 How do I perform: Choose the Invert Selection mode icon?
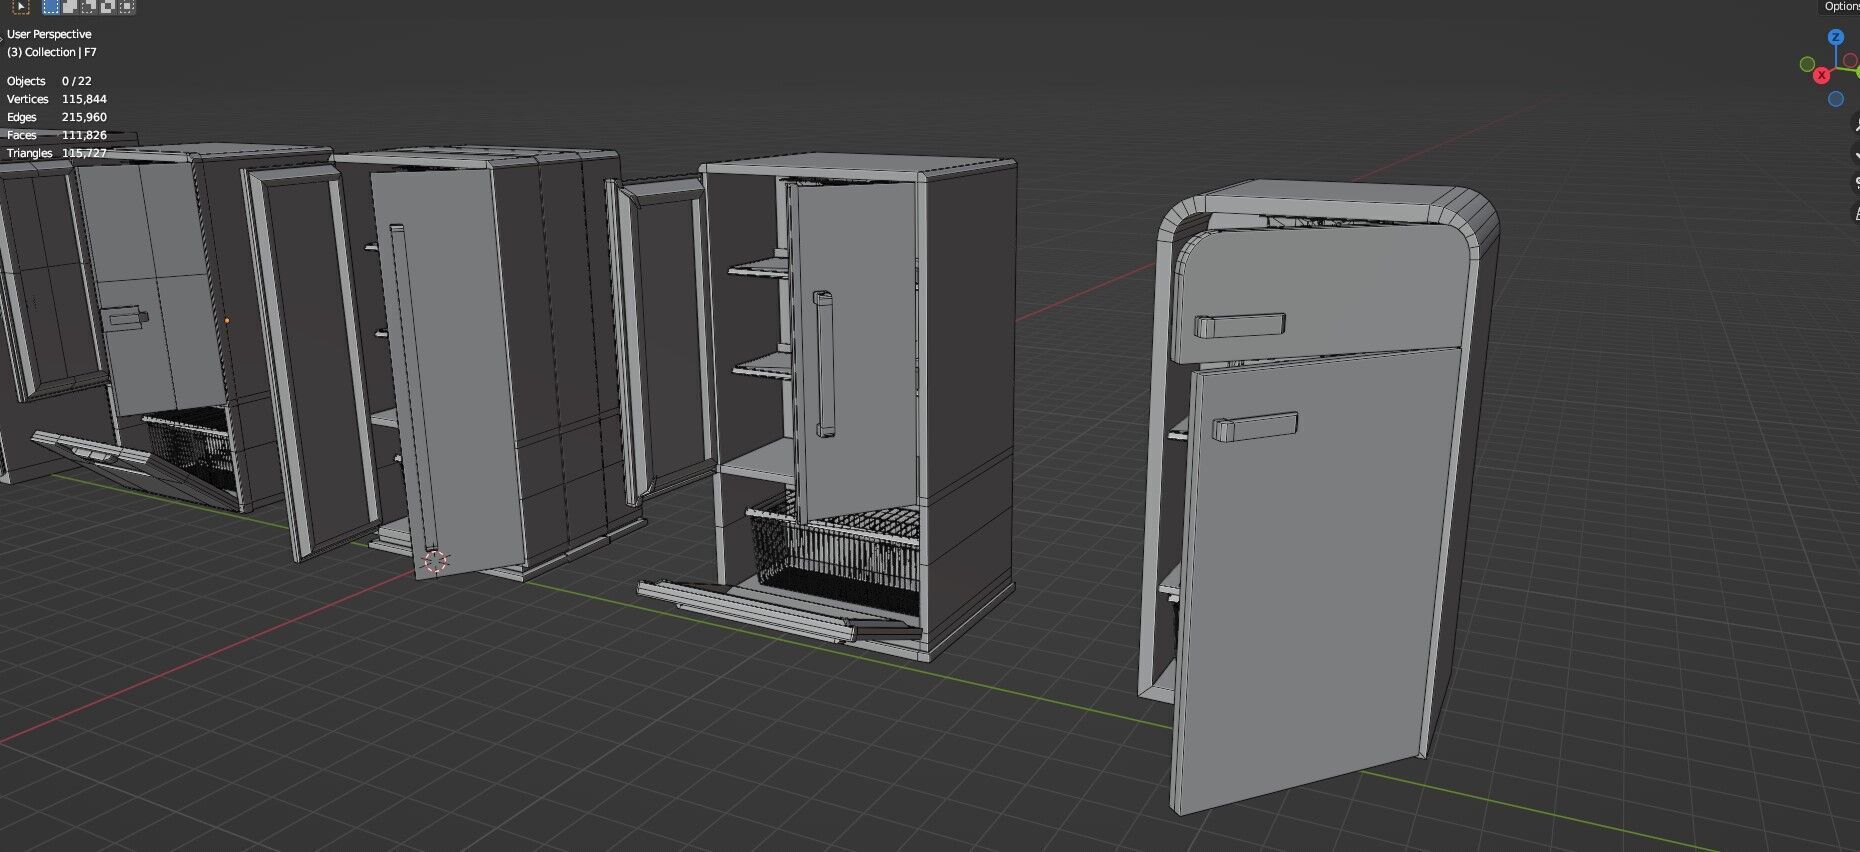click(x=108, y=6)
